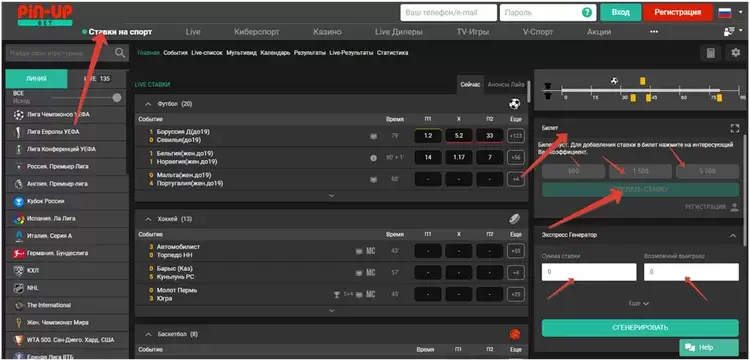The image size is (750, 361).
Task: Switch to the Сейчас tab
Action: click(x=470, y=84)
